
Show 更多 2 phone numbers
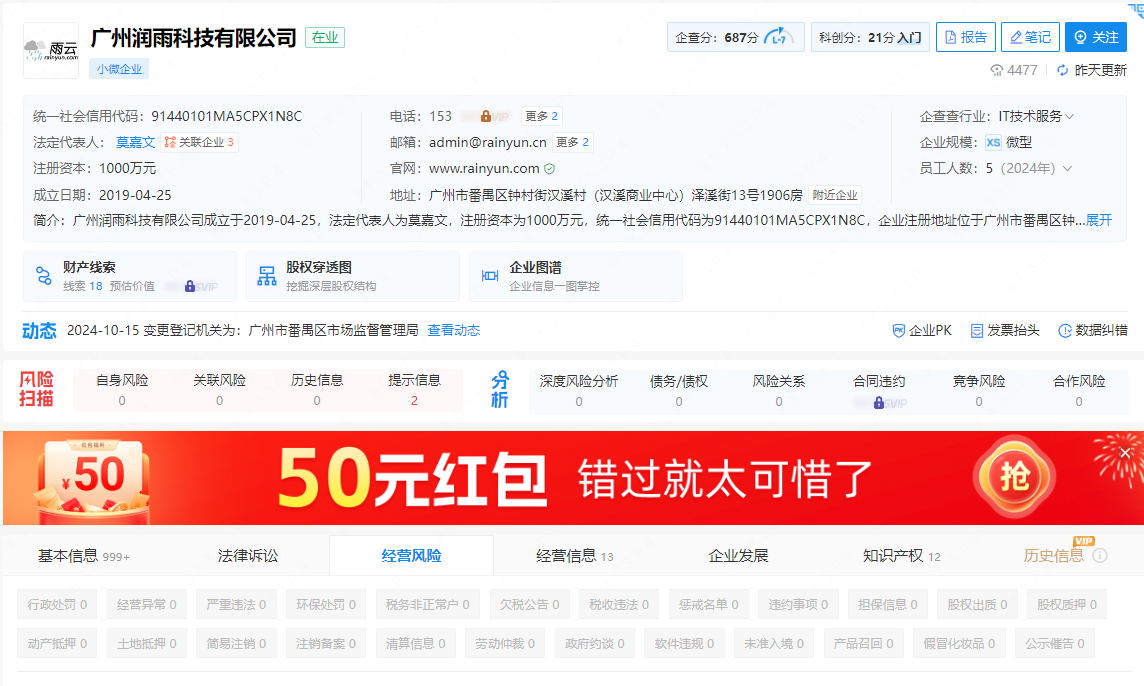click(541, 116)
